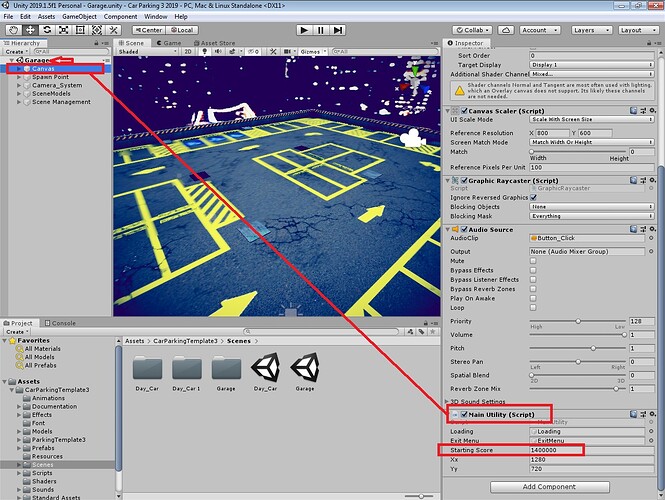Pick AudioClip with object selector circle
Screen dimensions: 665x500
pos(651,238)
